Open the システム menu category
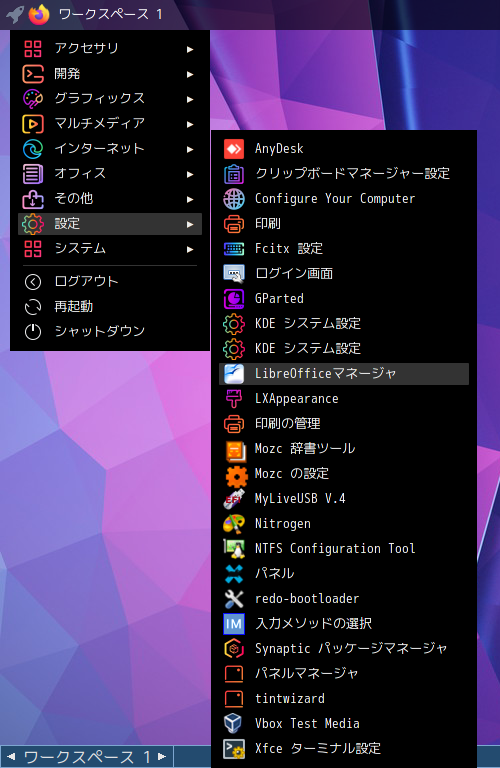 coord(110,249)
